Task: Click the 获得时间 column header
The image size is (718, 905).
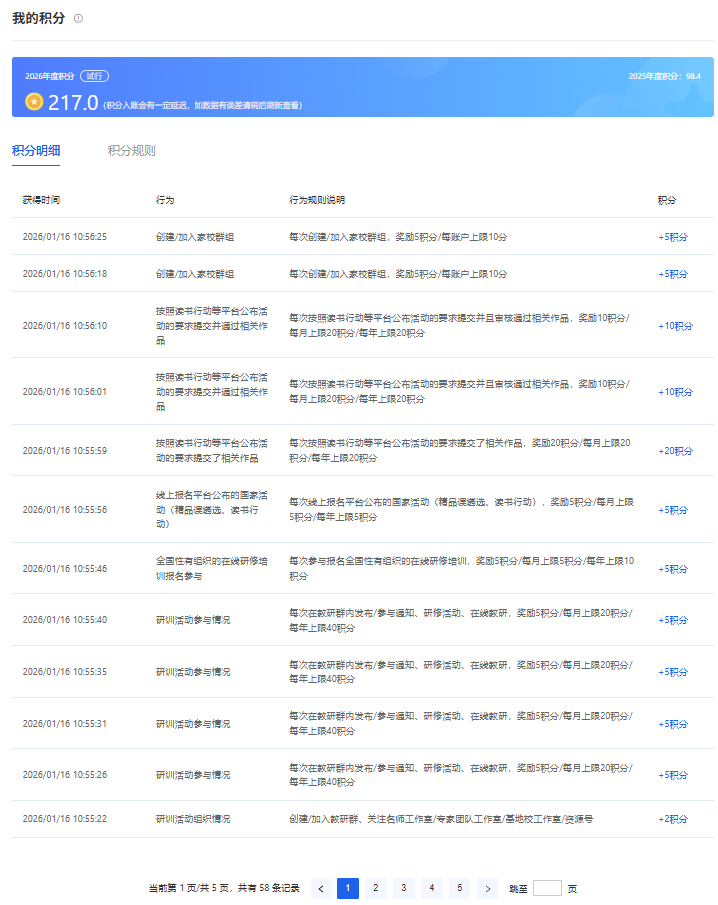Action: pyautogui.click(x=41, y=200)
